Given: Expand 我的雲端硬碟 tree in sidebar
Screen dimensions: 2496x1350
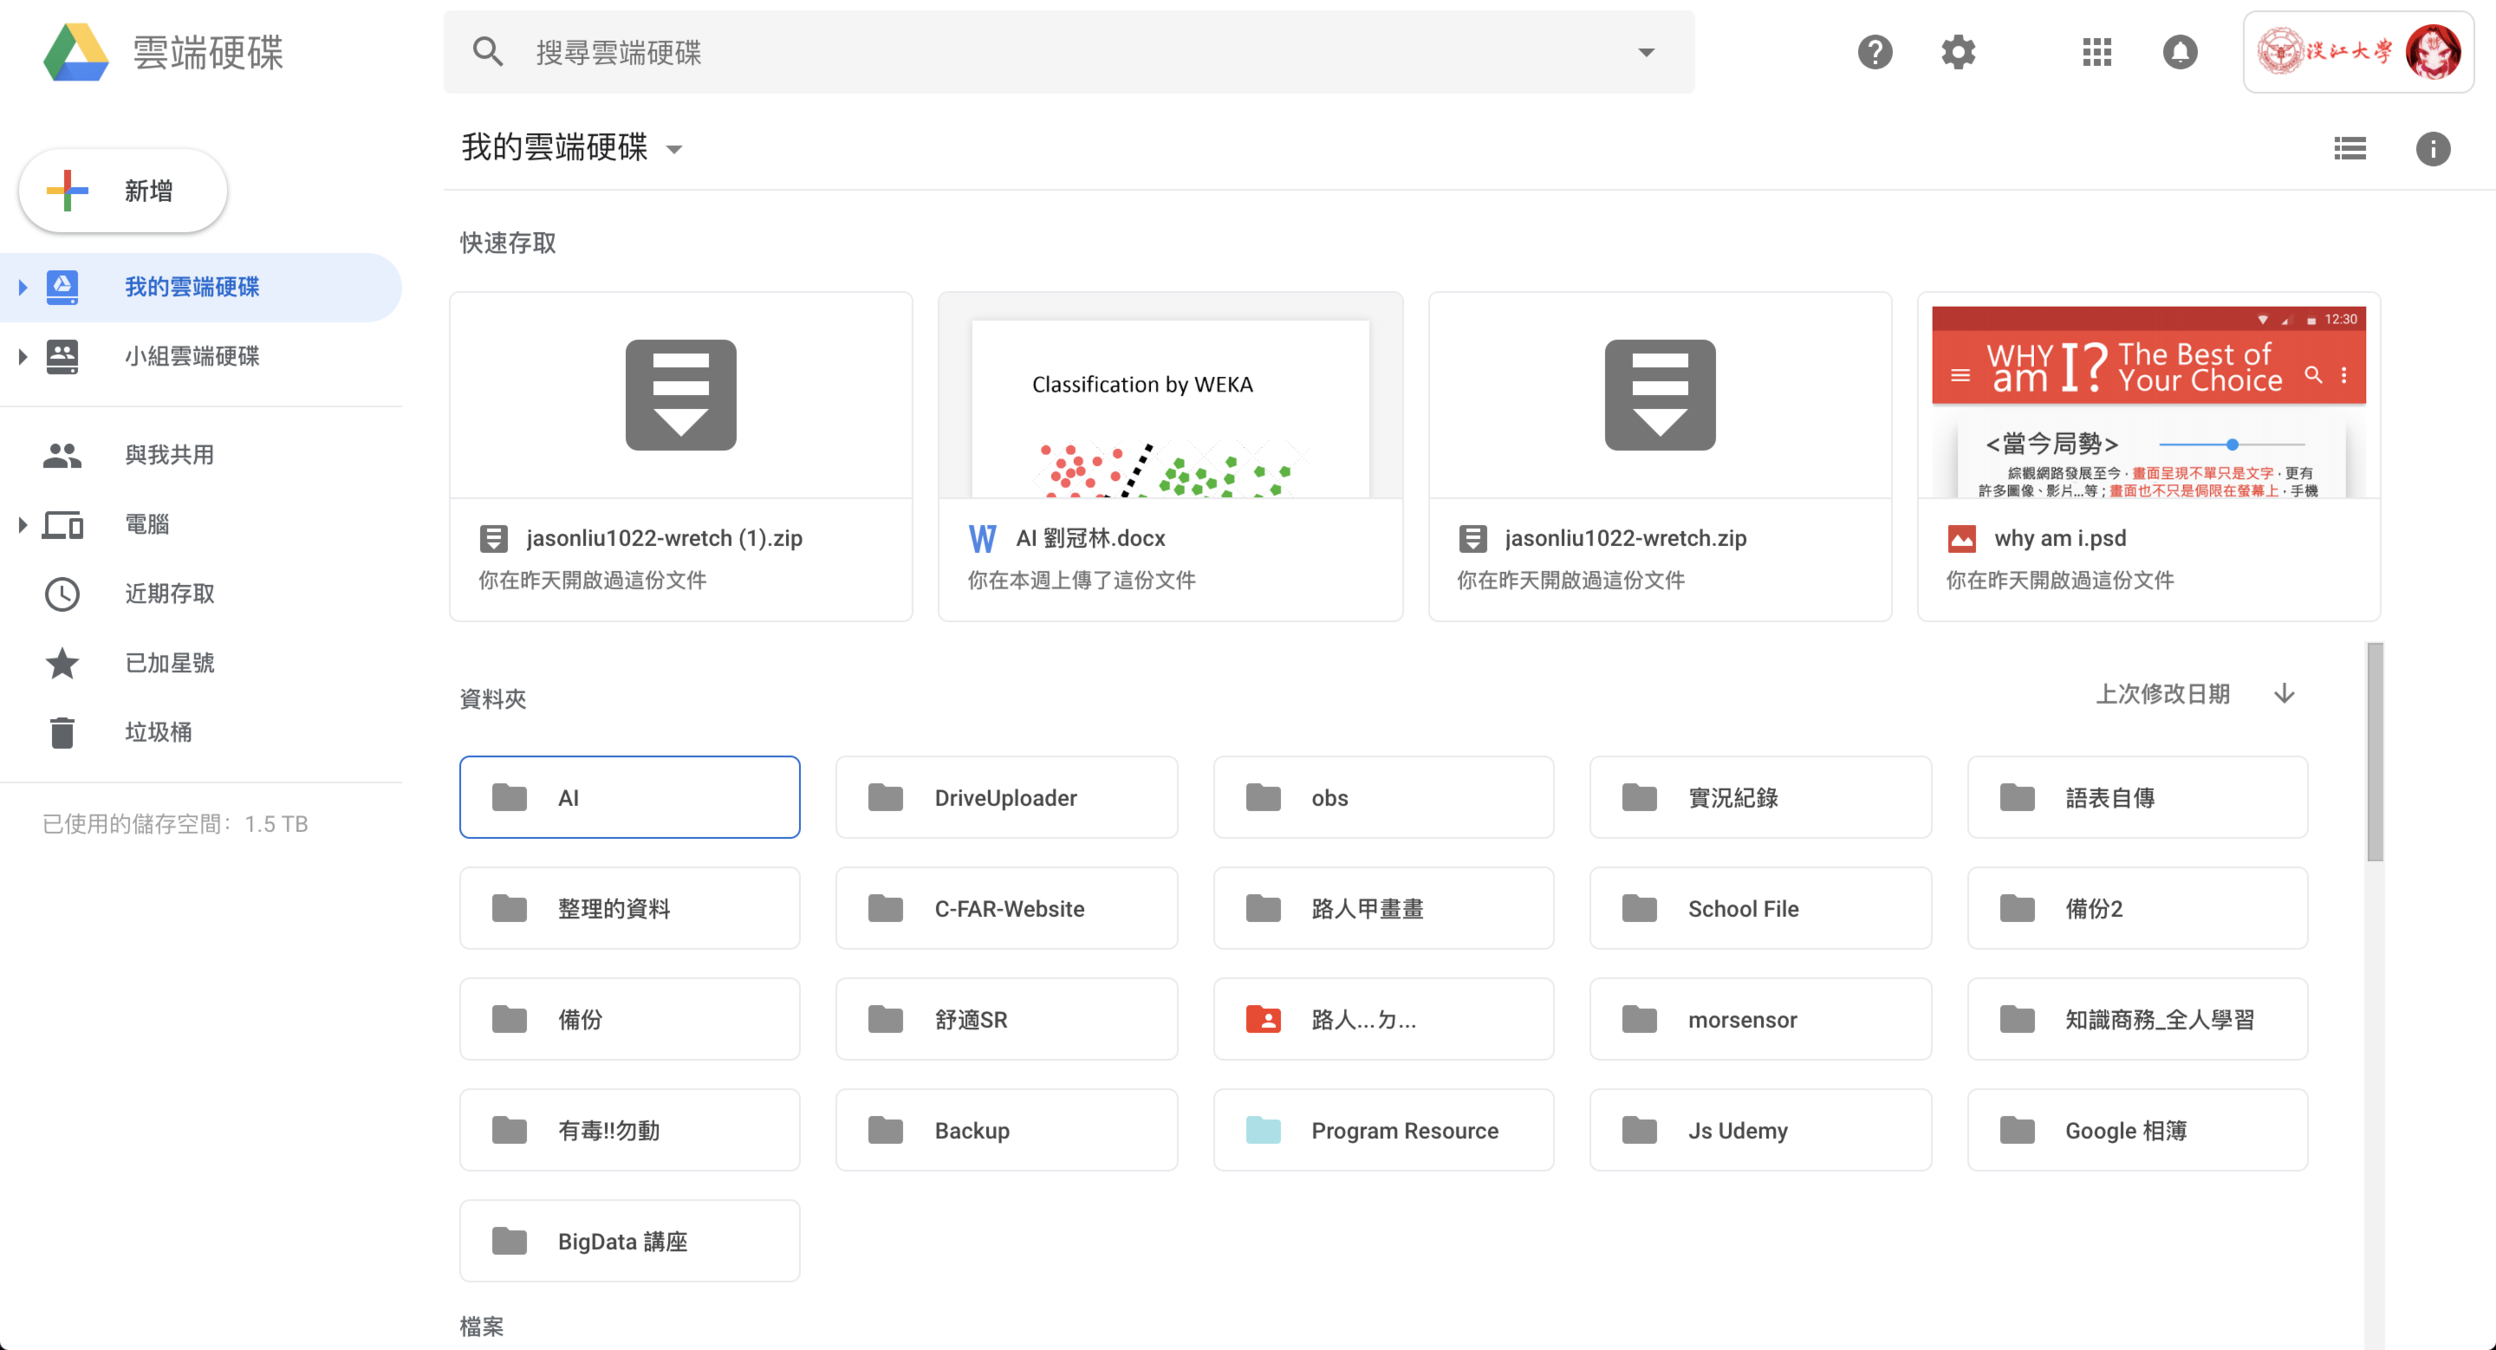Looking at the screenshot, I should [x=22, y=288].
